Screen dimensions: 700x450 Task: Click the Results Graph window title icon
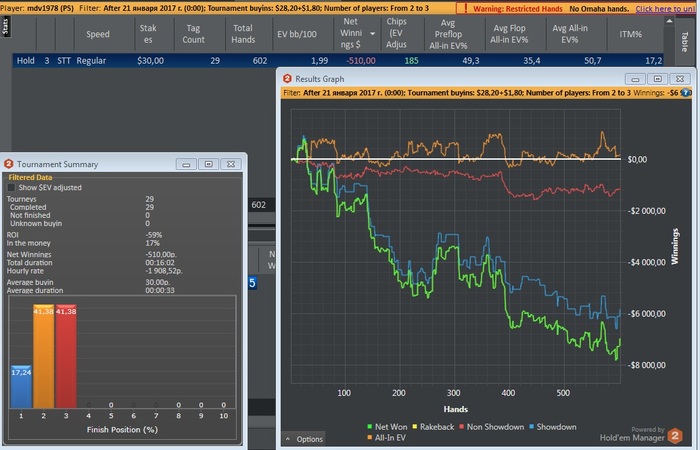click(x=288, y=79)
